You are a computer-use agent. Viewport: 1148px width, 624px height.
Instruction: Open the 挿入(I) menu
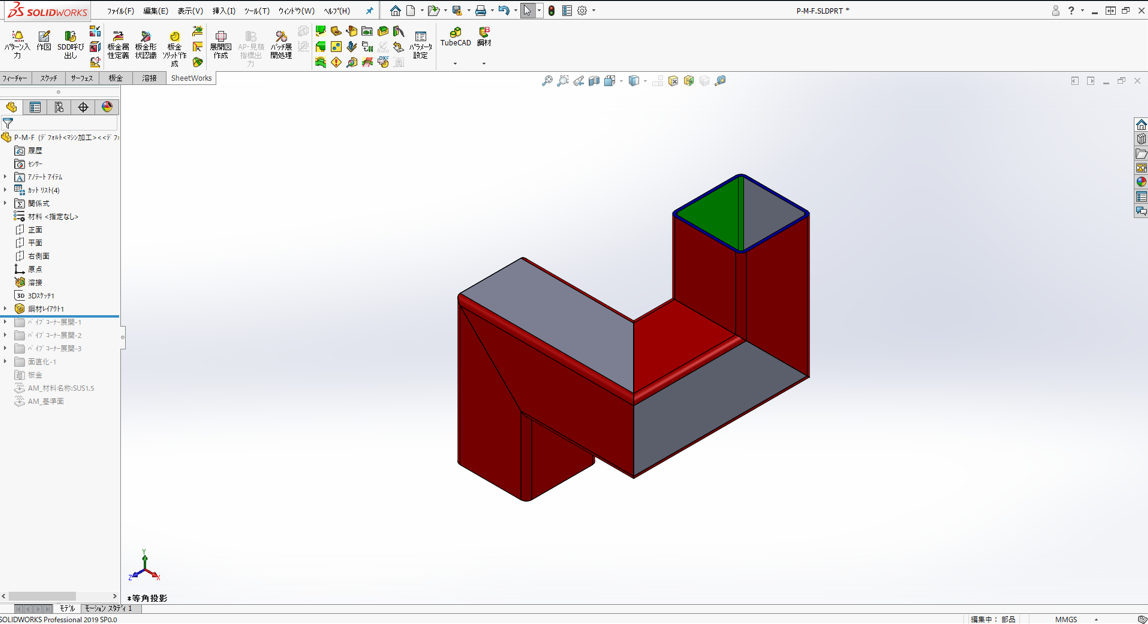(x=223, y=11)
